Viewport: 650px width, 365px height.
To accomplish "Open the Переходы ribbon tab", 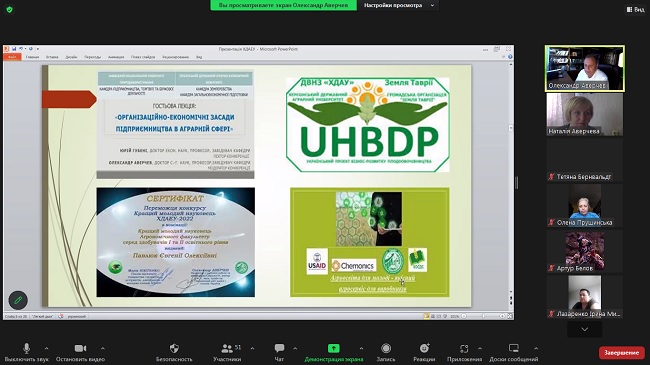I will [x=92, y=57].
